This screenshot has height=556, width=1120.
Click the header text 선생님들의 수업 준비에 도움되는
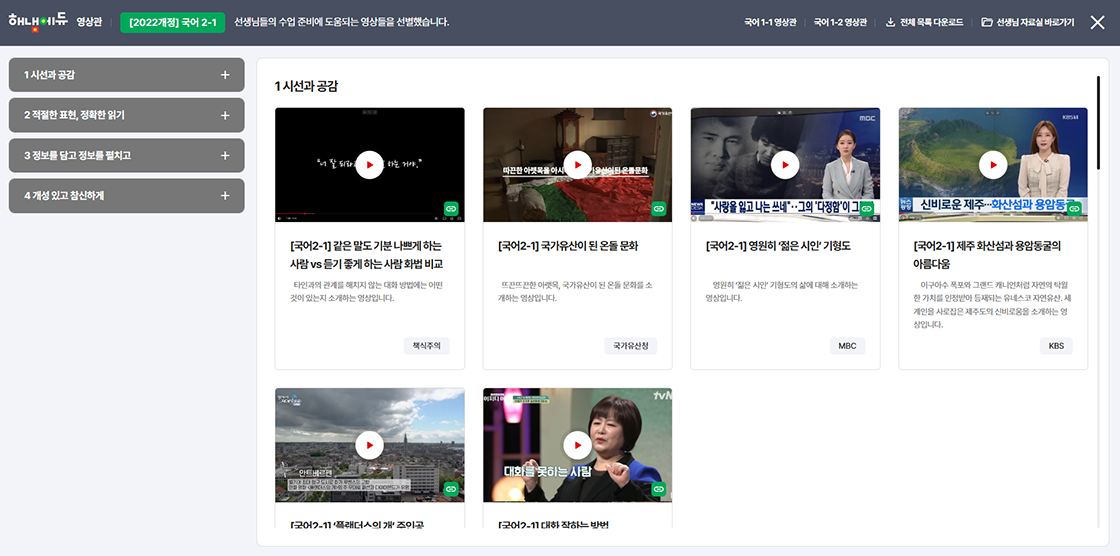pos(341,22)
